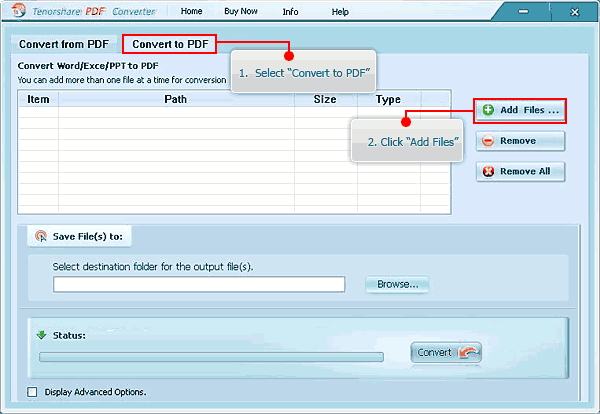Click the Size column header
This screenshot has width=600, height=414.
pos(325,99)
